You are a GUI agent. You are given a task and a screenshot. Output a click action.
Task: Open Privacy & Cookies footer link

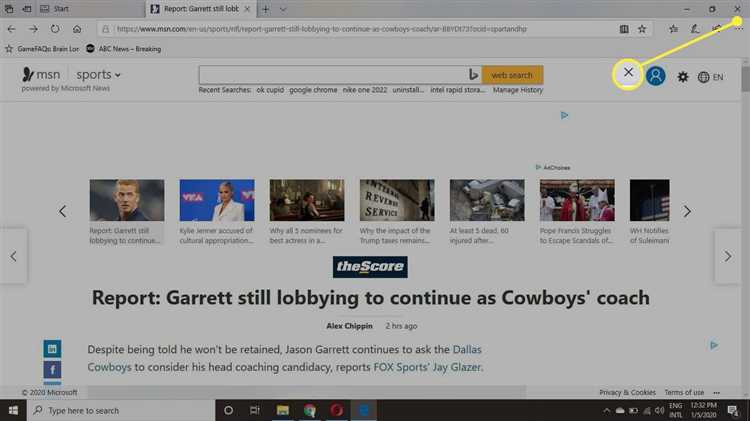628,392
